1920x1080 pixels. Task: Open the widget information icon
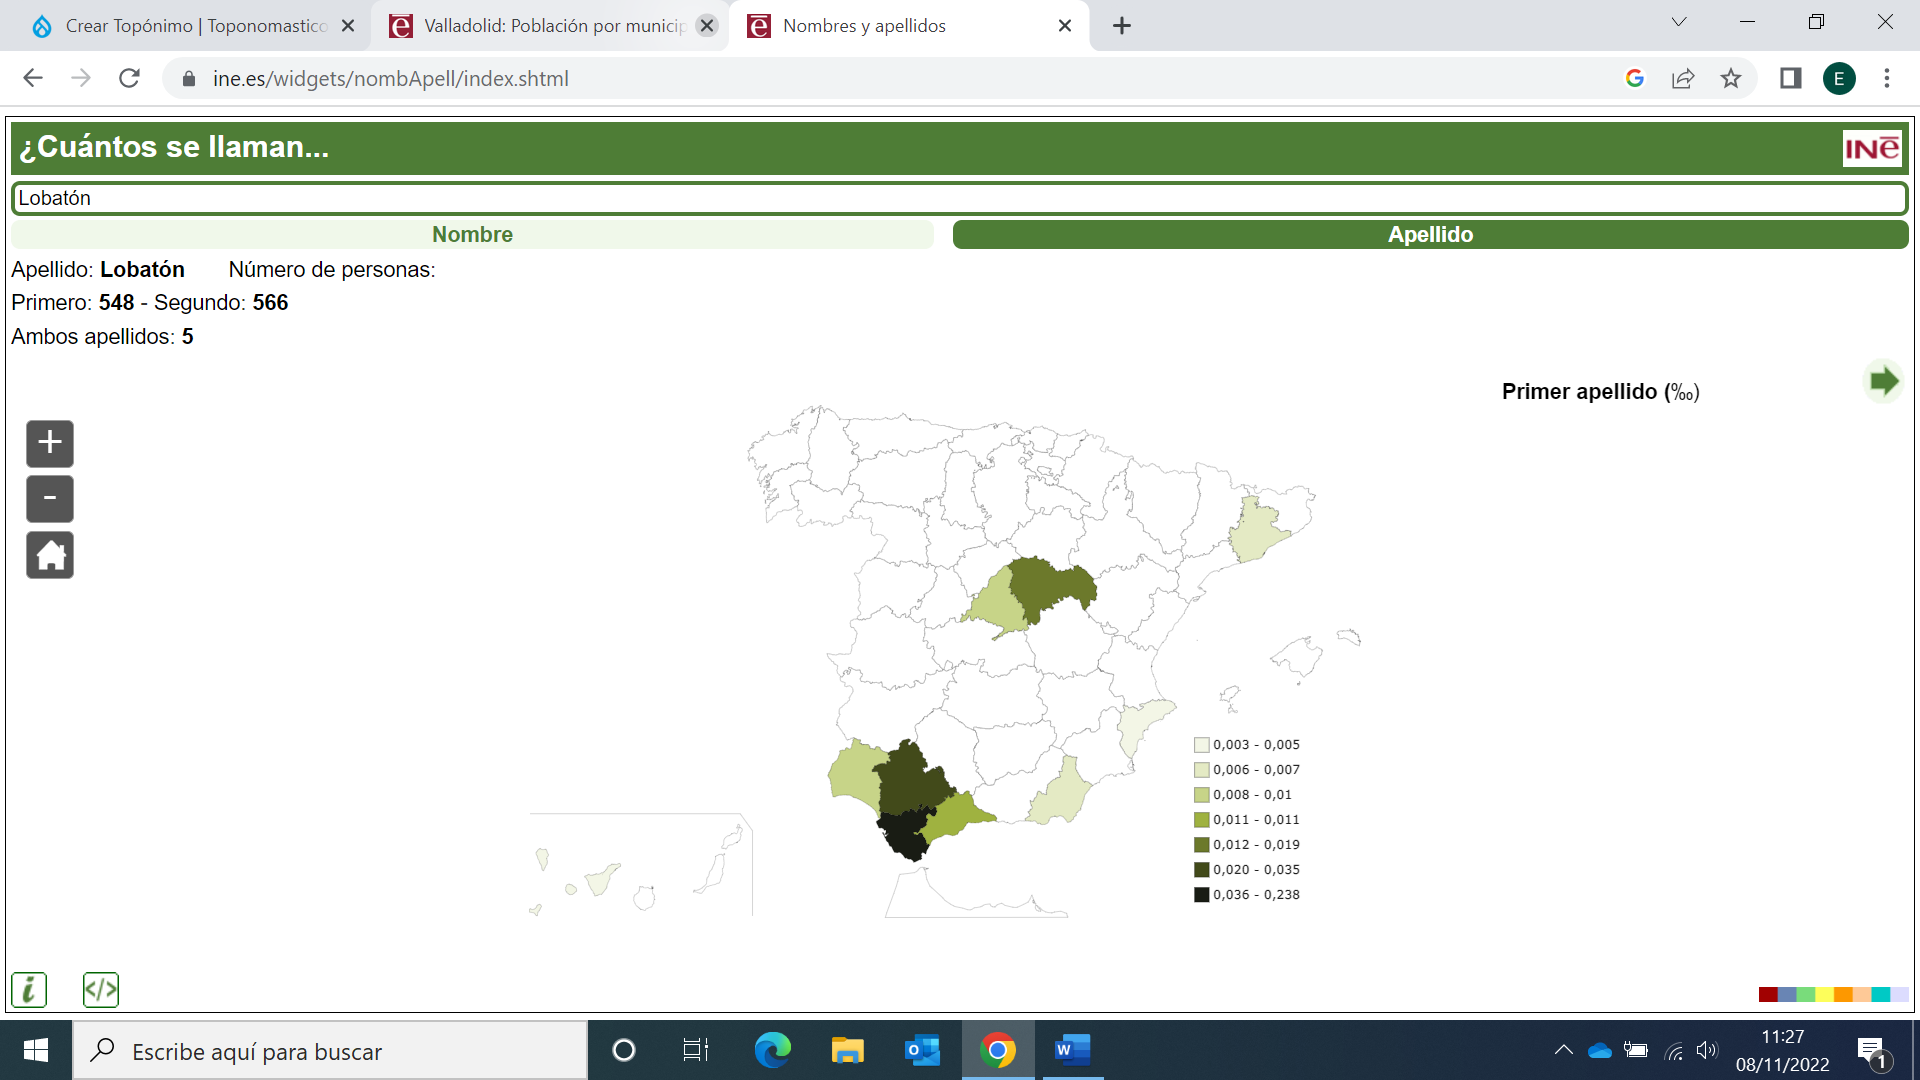(x=29, y=990)
